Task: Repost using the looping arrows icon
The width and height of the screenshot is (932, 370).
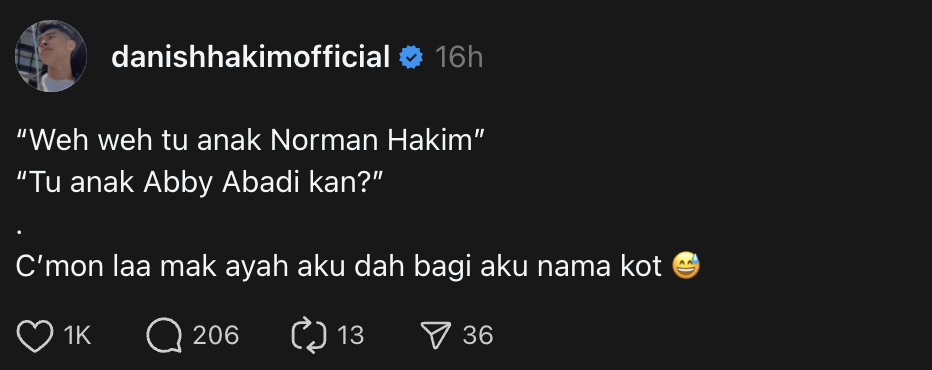Action: point(309,335)
